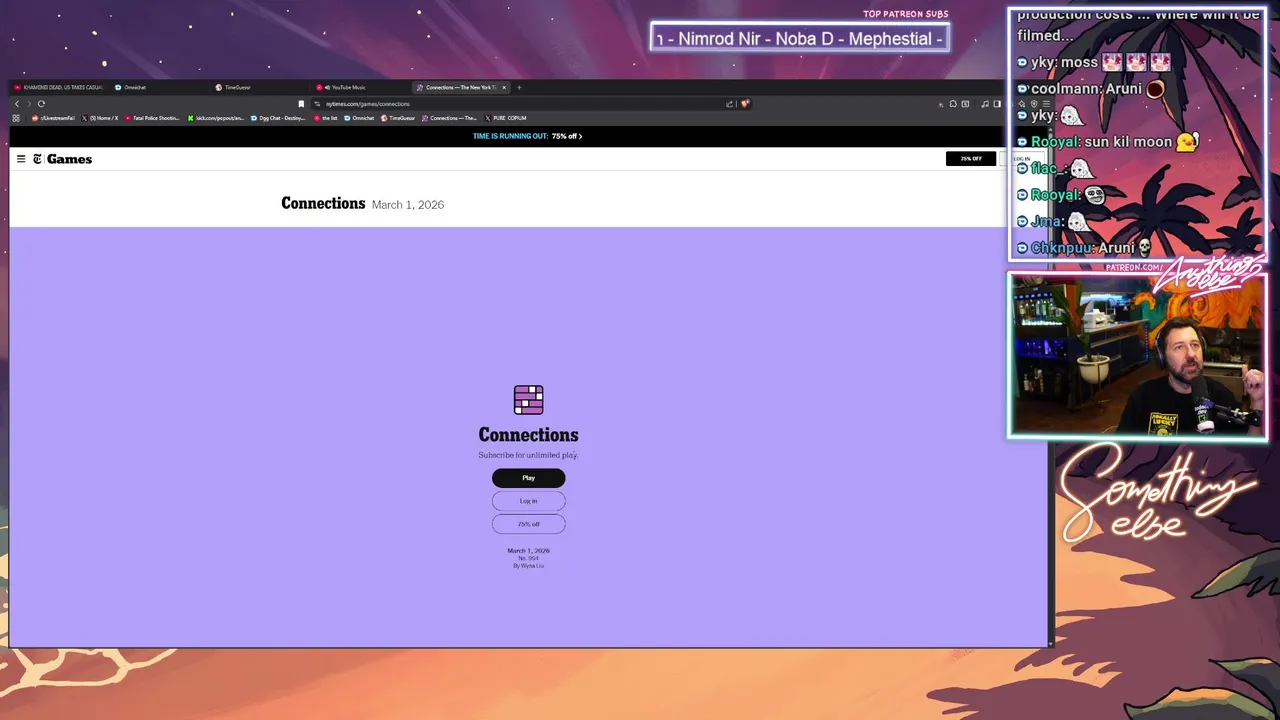
Task: Open the Omnichat bookmark
Action: point(358,118)
